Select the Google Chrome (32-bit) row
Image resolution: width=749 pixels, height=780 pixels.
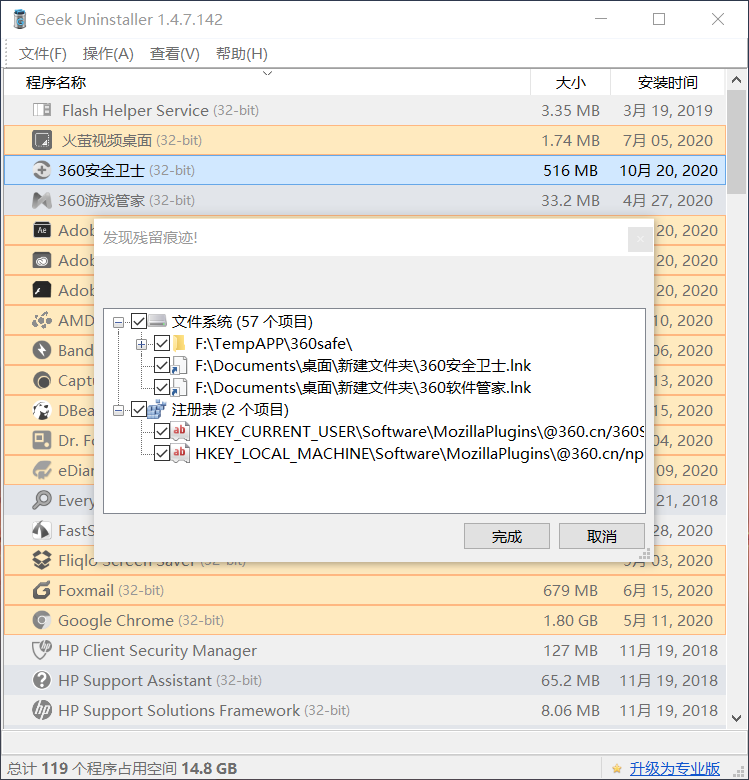[x=365, y=620]
